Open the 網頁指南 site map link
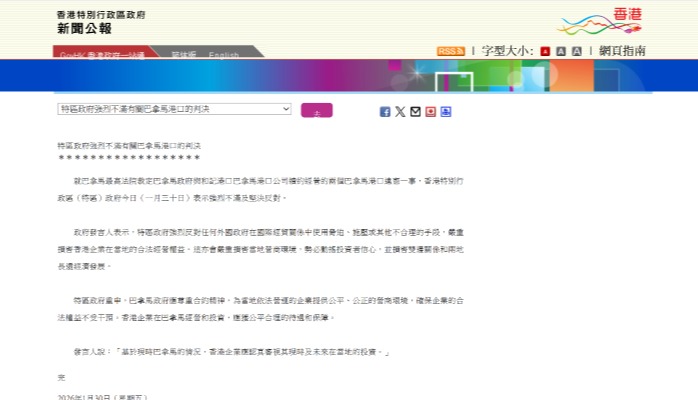This screenshot has width=698, height=400. (622, 51)
